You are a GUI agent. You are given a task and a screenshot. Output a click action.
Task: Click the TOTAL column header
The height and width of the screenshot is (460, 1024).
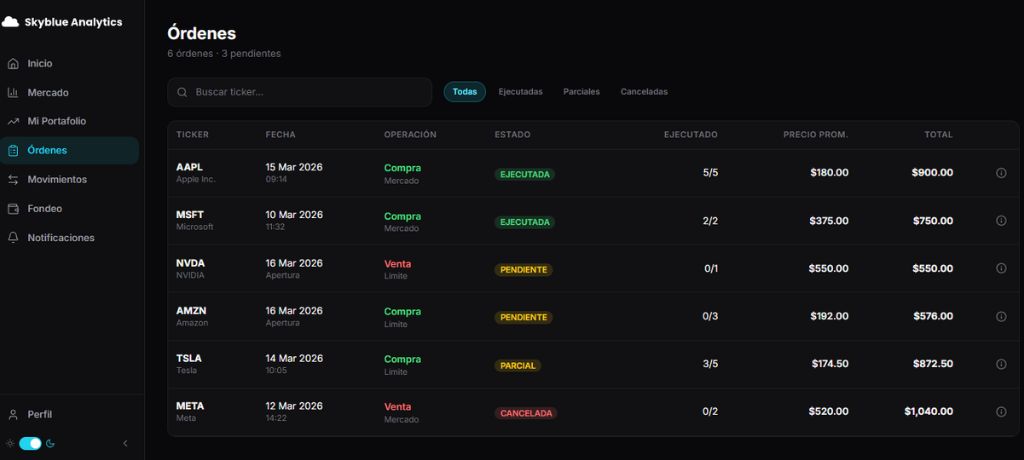(938, 135)
